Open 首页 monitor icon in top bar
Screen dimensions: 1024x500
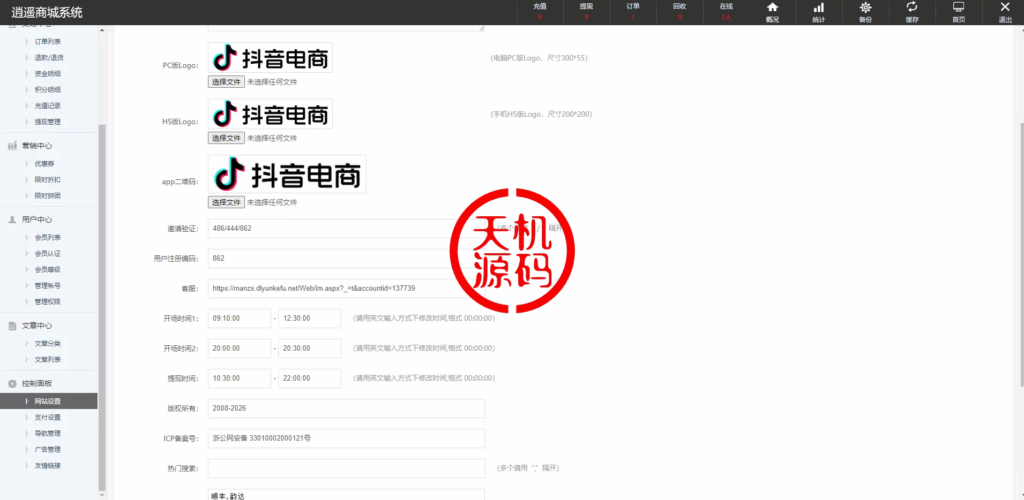958,8
